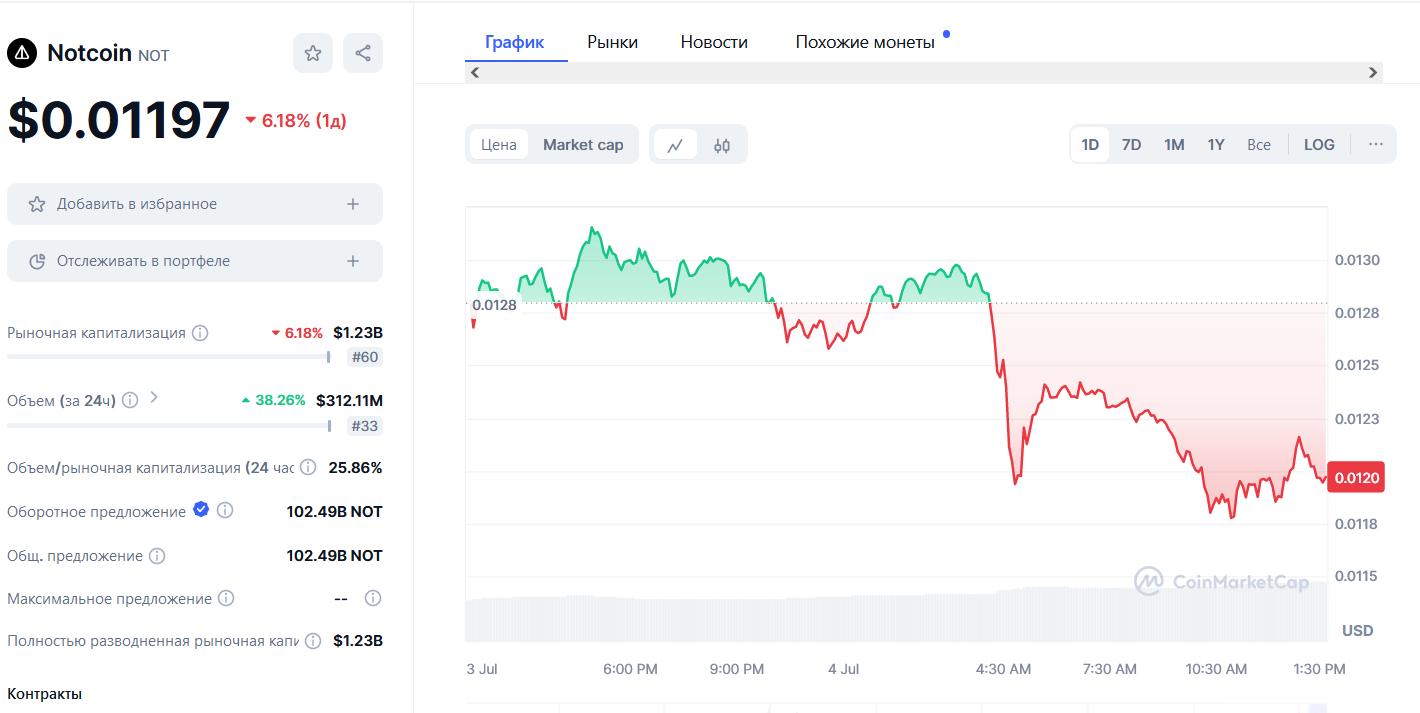Select the 7D time range

1131,145
